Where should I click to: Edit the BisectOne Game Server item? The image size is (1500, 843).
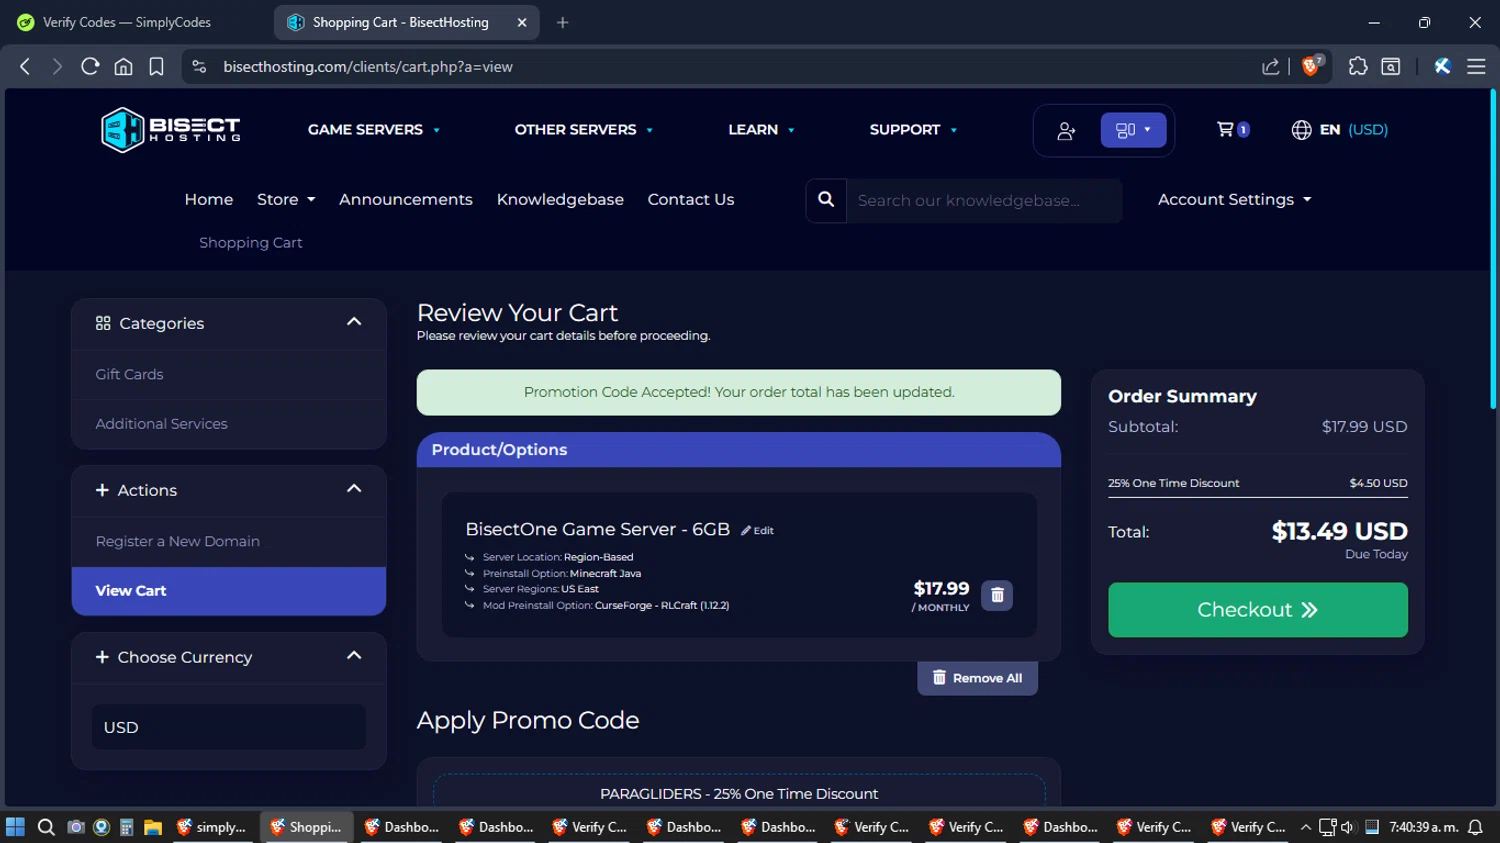757,531
